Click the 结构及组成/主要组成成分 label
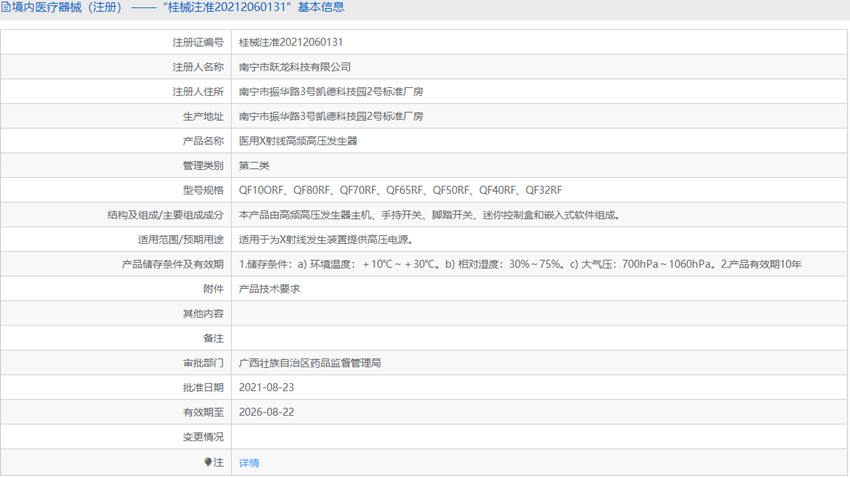Image resolution: width=850 pixels, height=478 pixels. click(165, 215)
